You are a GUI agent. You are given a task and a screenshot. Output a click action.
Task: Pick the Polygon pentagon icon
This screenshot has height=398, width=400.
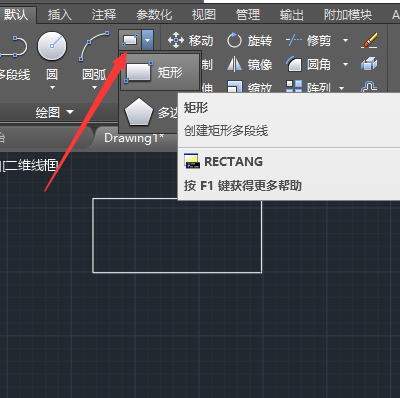(139, 112)
